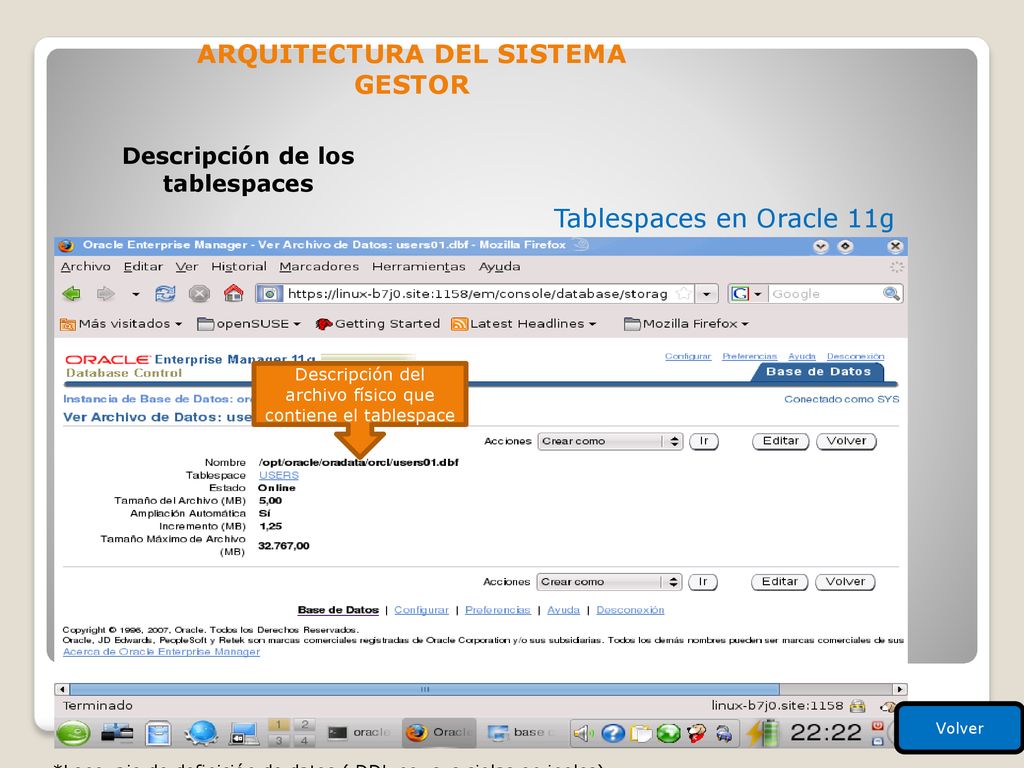Click the footer Ayuda link
1024x768 pixels.
pyautogui.click(x=564, y=610)
